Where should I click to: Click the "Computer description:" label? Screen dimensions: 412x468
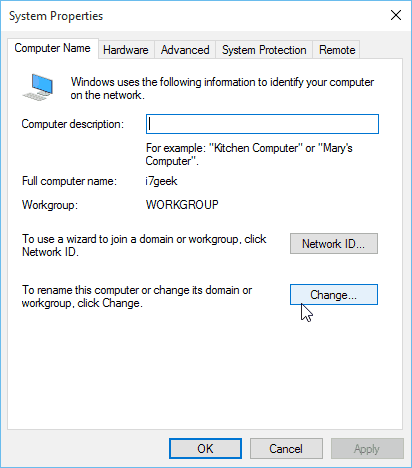click(73, 124)
